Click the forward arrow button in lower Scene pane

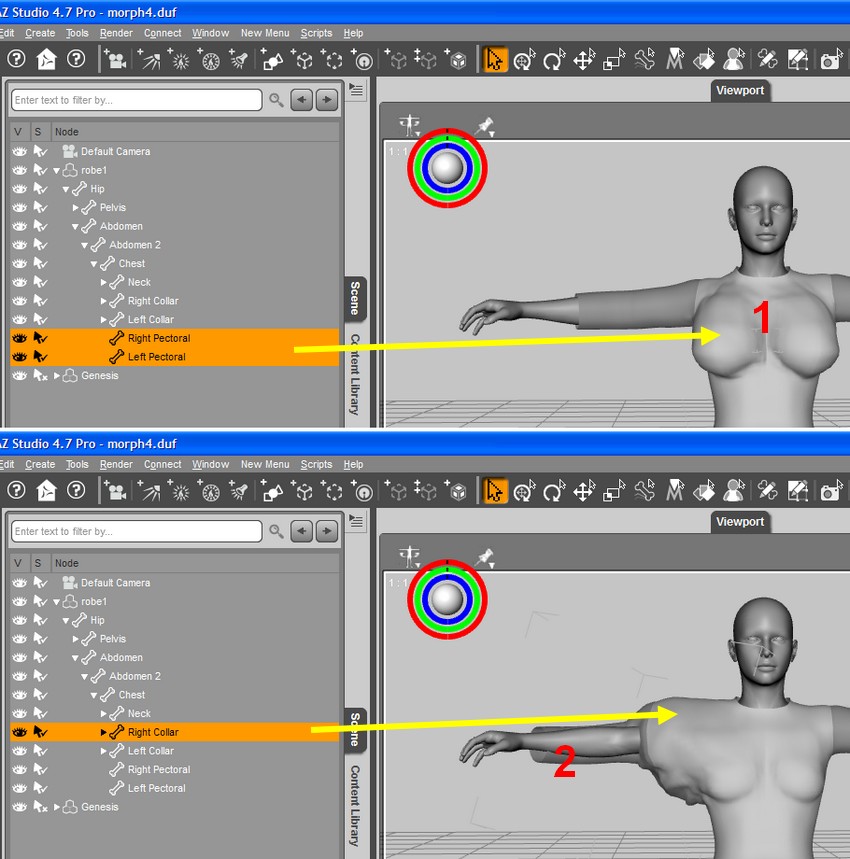(x=327, y=531)
